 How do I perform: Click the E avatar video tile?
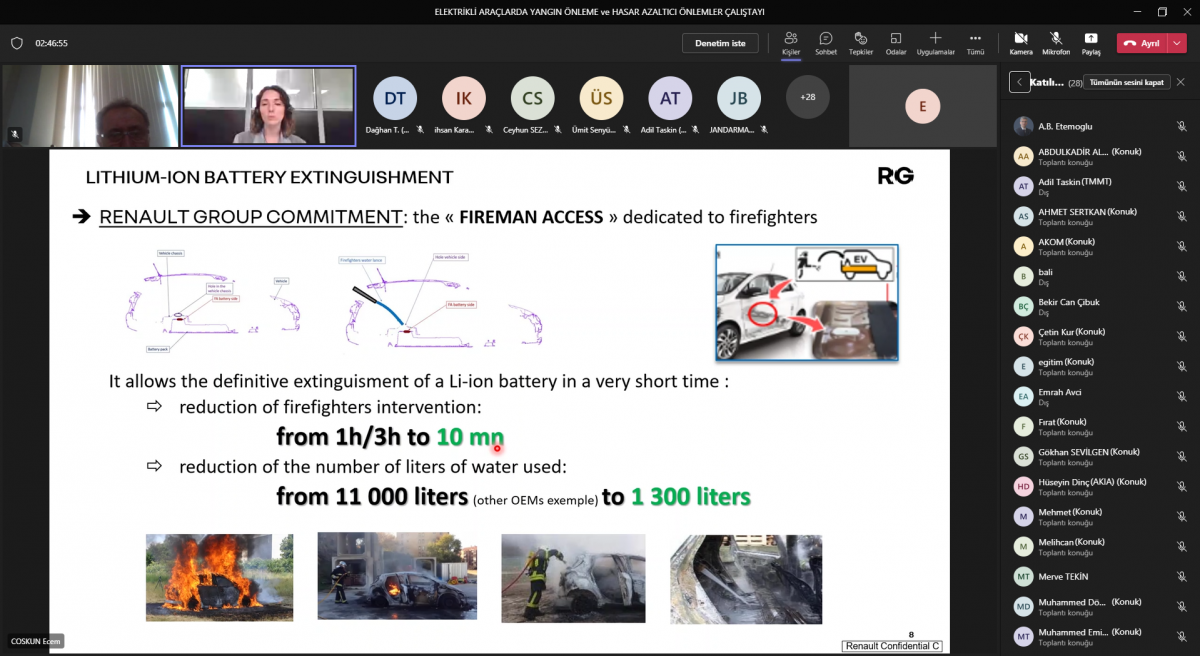(922, 106)
